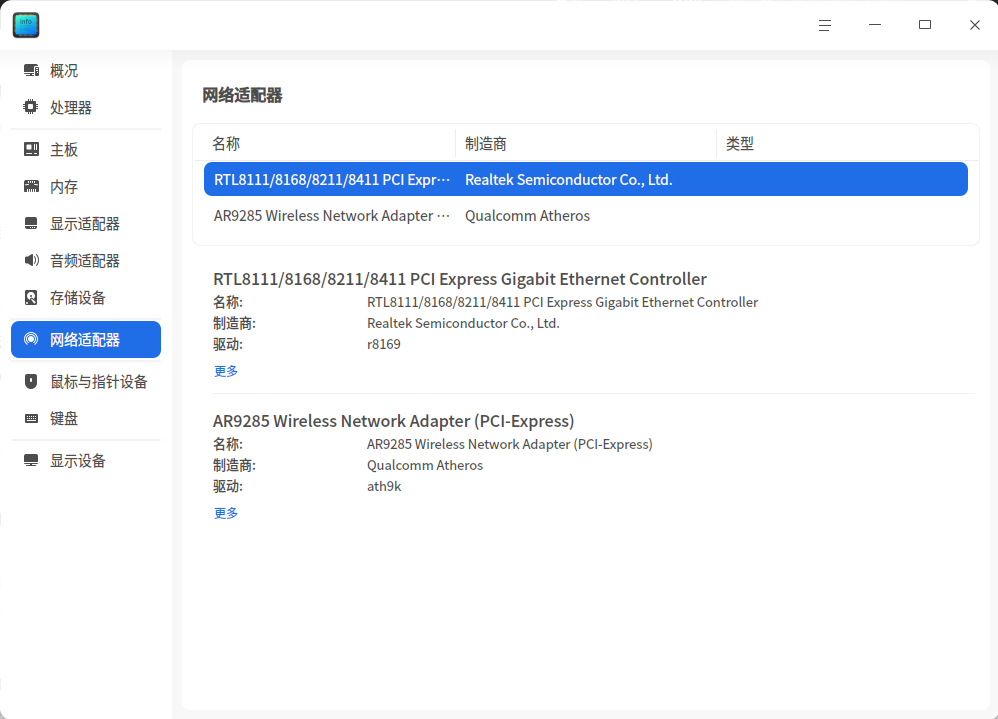Show 显示适配器 details
This screenshot has height=719, width=998.
86,223
